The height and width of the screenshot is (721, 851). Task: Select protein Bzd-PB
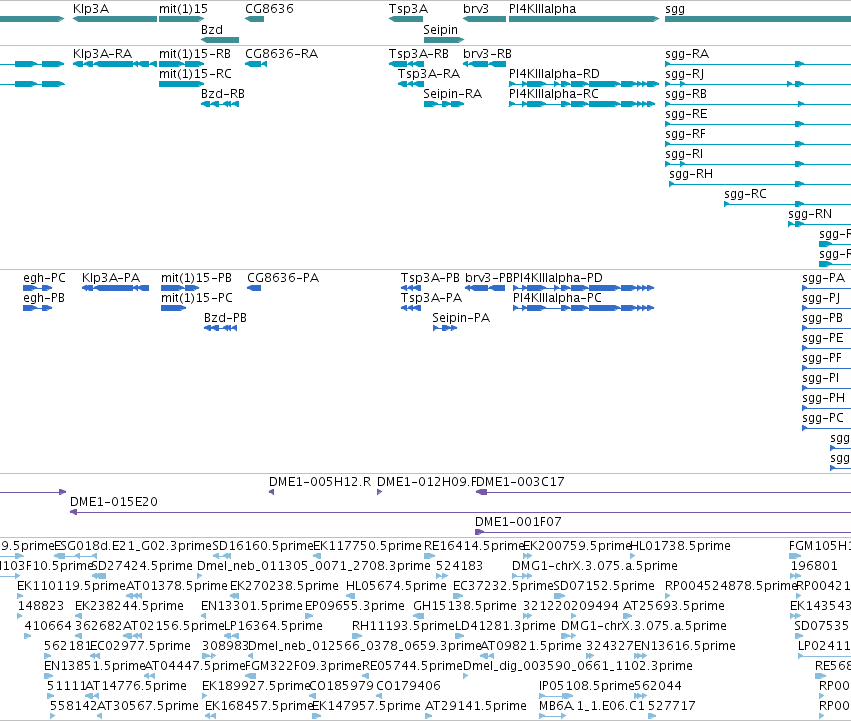click(220, 328)
